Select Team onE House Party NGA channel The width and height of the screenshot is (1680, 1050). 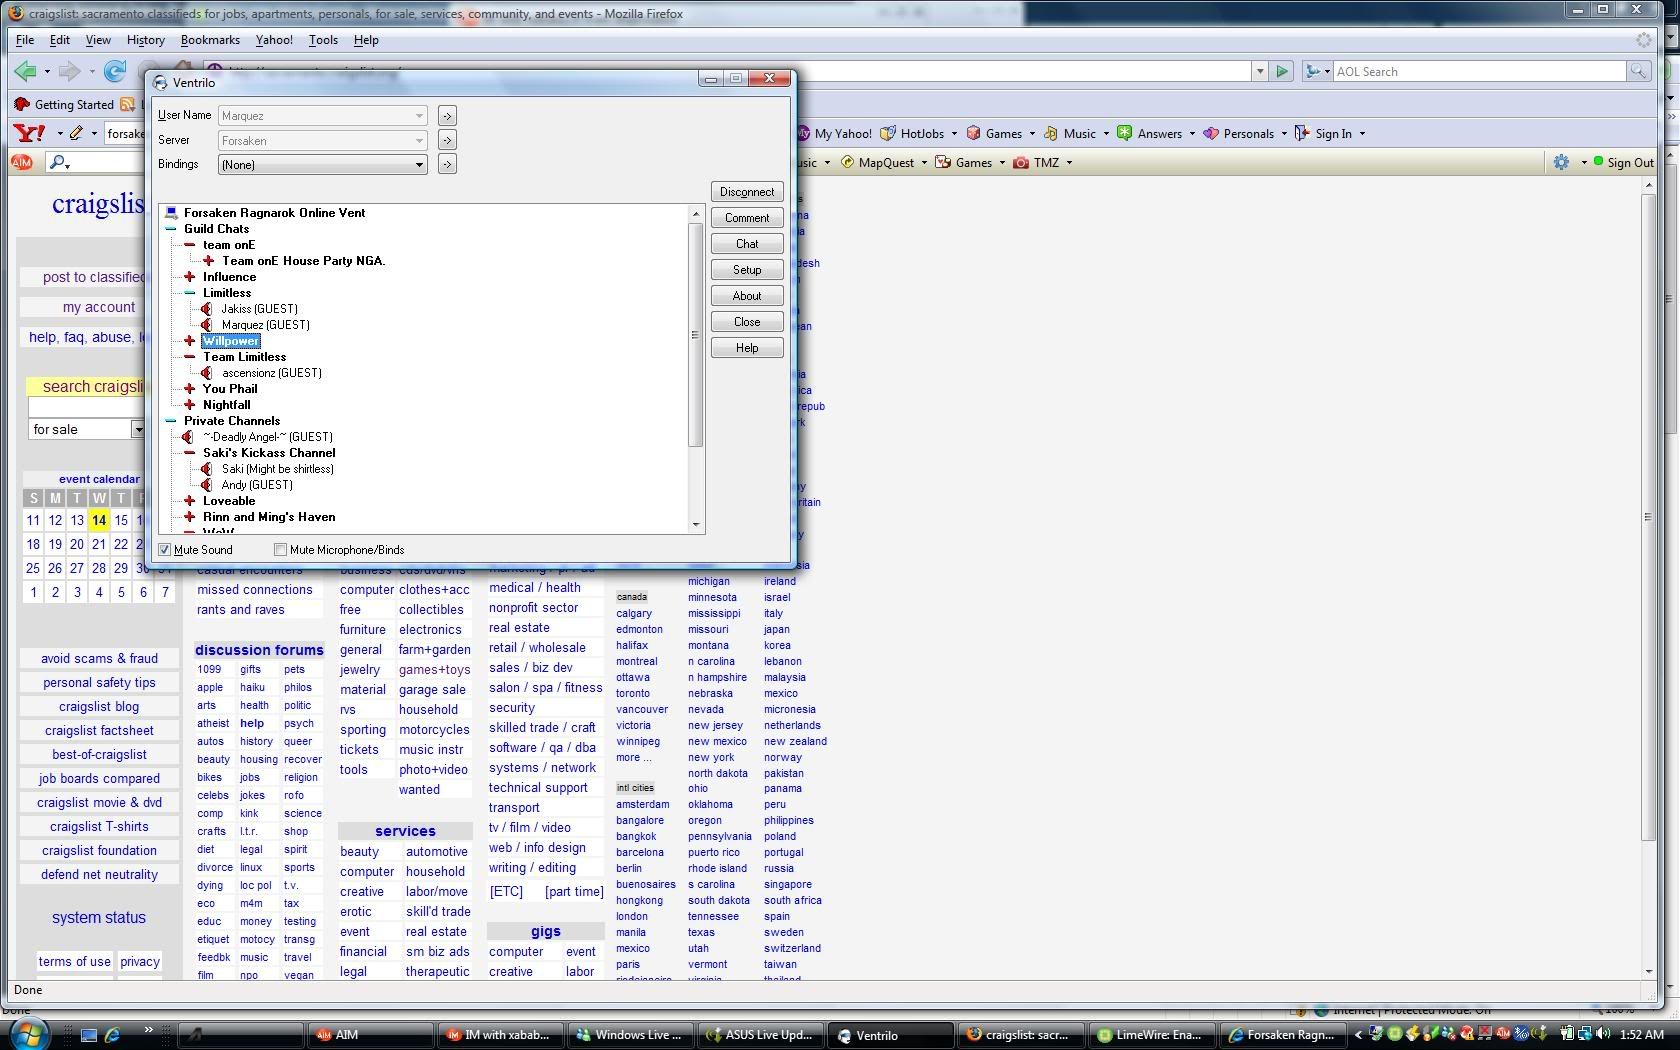(x=303, y=261)
